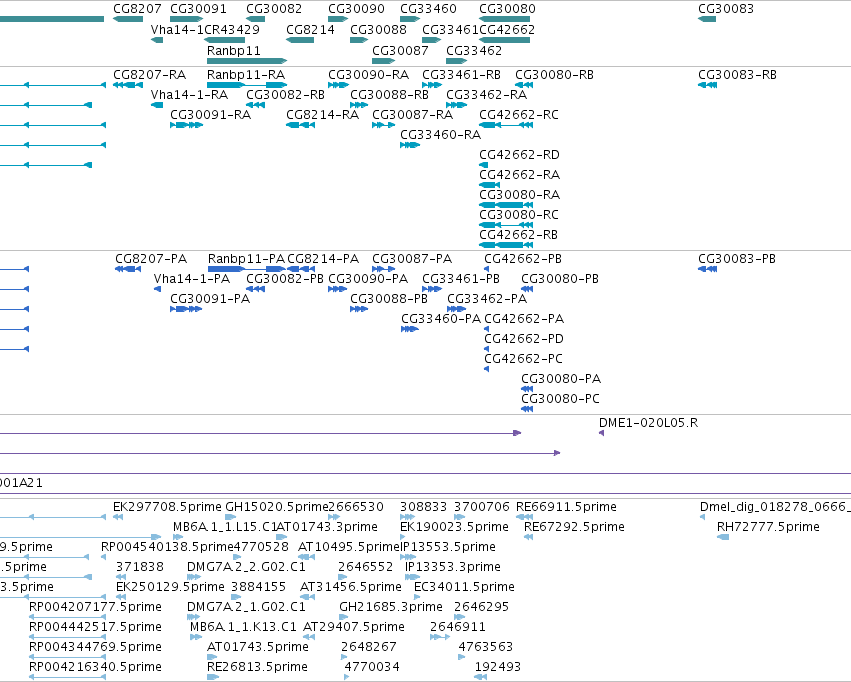The height and width of the screenshot is (682, 851).
Task: Click the EC34011.5prime EST label
Action: click(464, 587)
